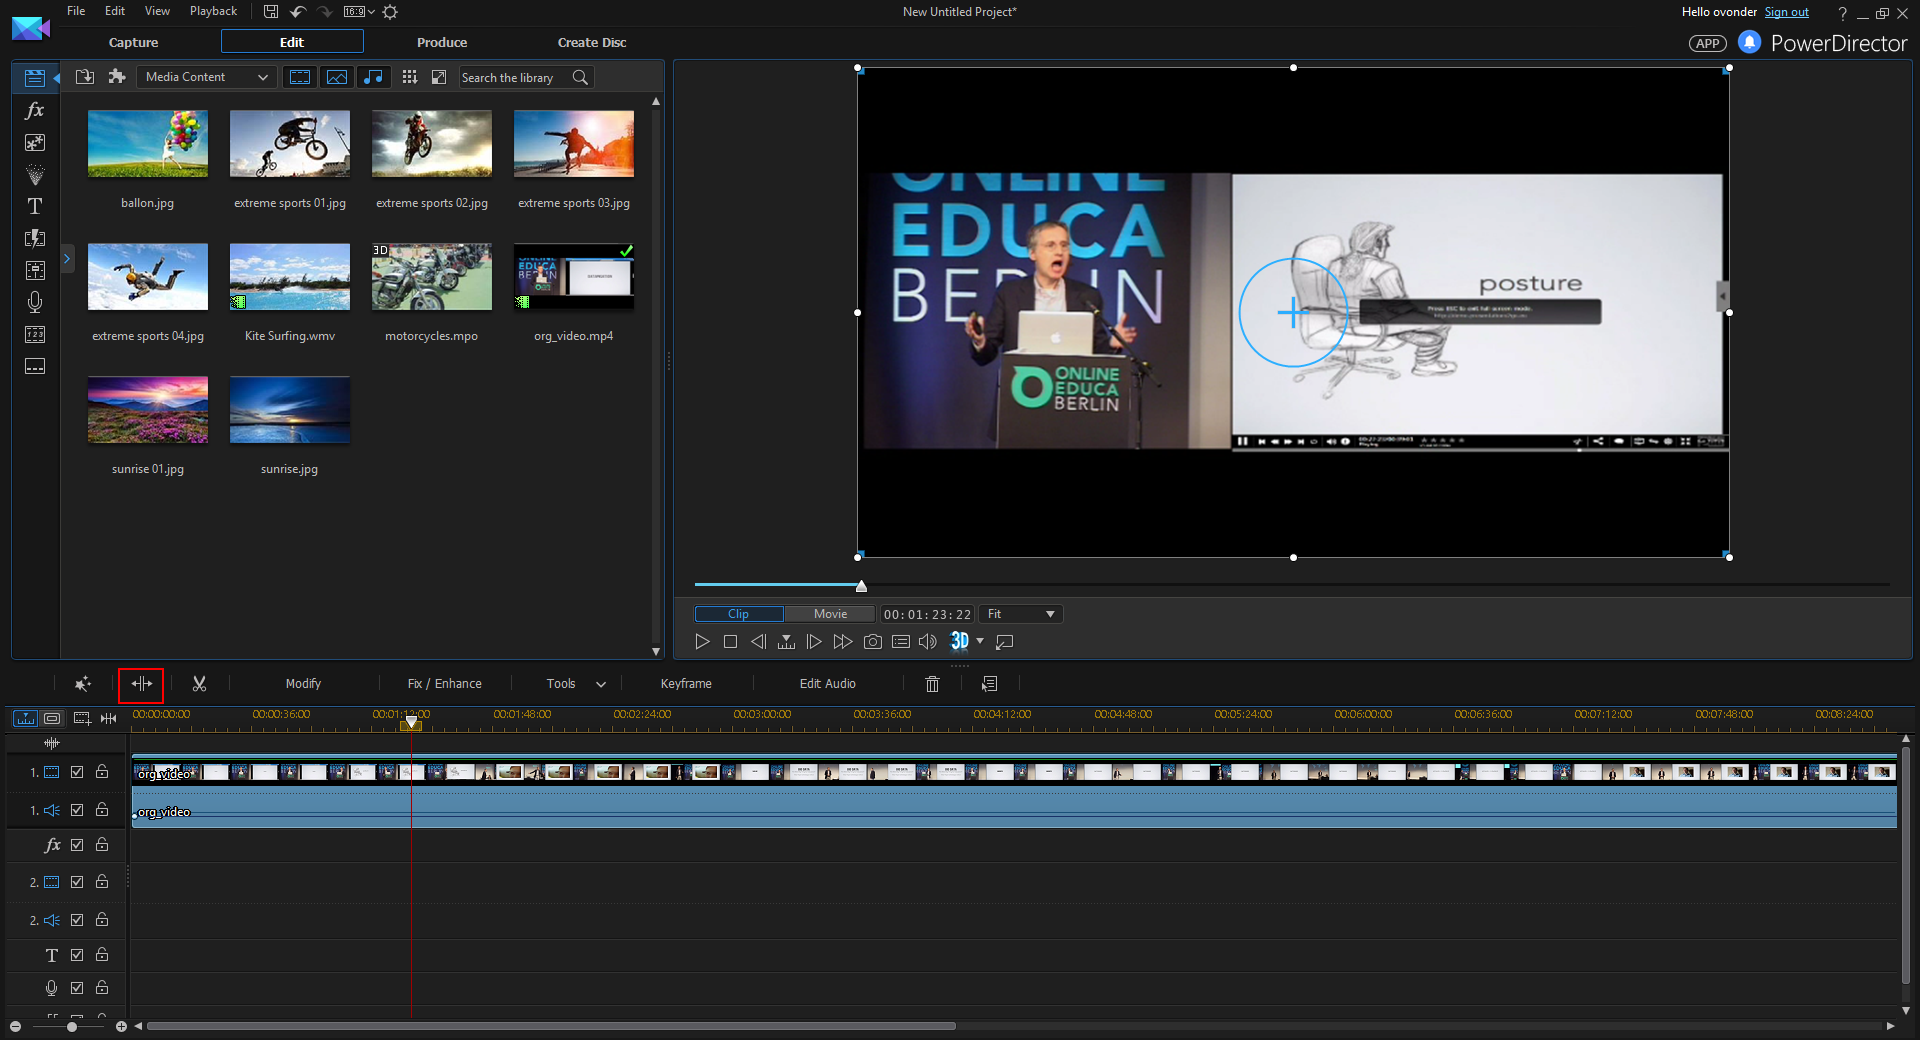Toggle audio track 2 enable checkbox

coord(77,920)
